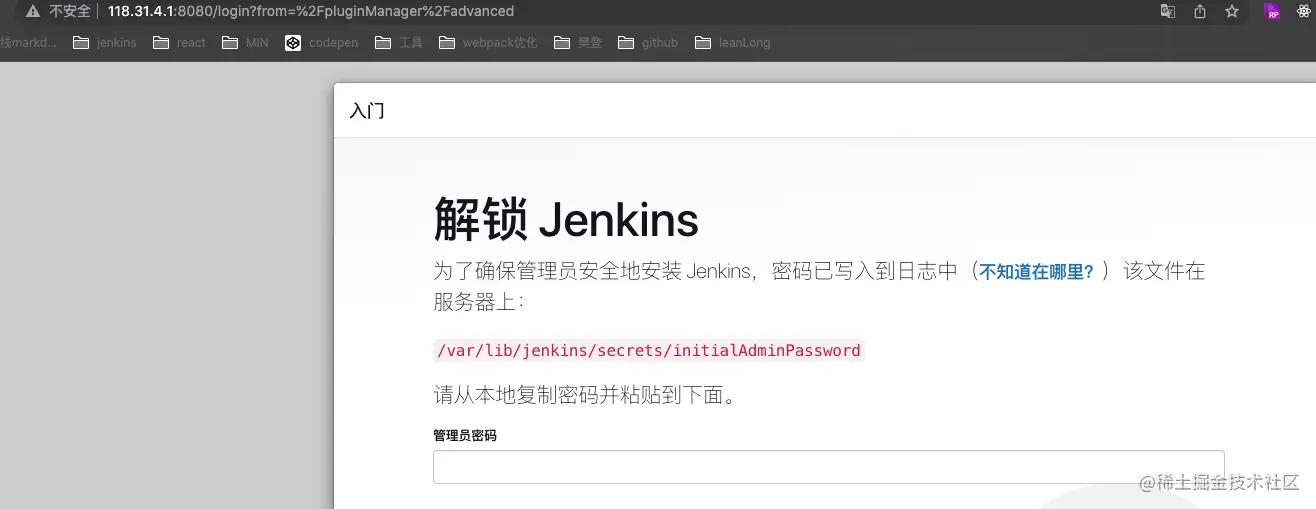1316x509 pixels.
Task: Open the webpack优化 bookmark folder
Action: (487, 43)
